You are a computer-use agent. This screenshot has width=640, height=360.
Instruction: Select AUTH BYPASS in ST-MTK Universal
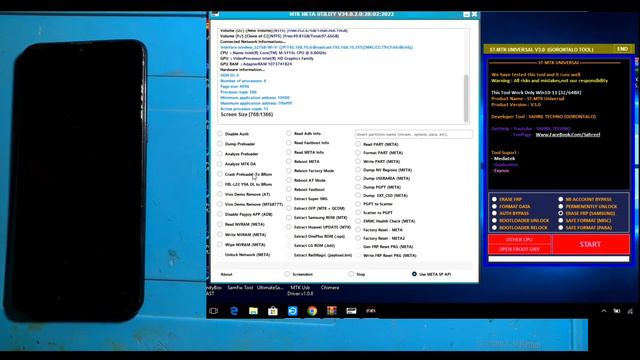[510, 213]
